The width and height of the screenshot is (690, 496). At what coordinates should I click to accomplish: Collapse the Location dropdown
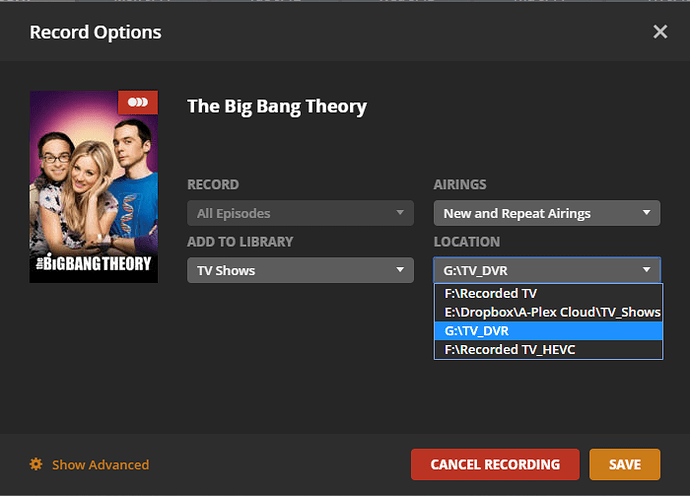click(547, 270)
